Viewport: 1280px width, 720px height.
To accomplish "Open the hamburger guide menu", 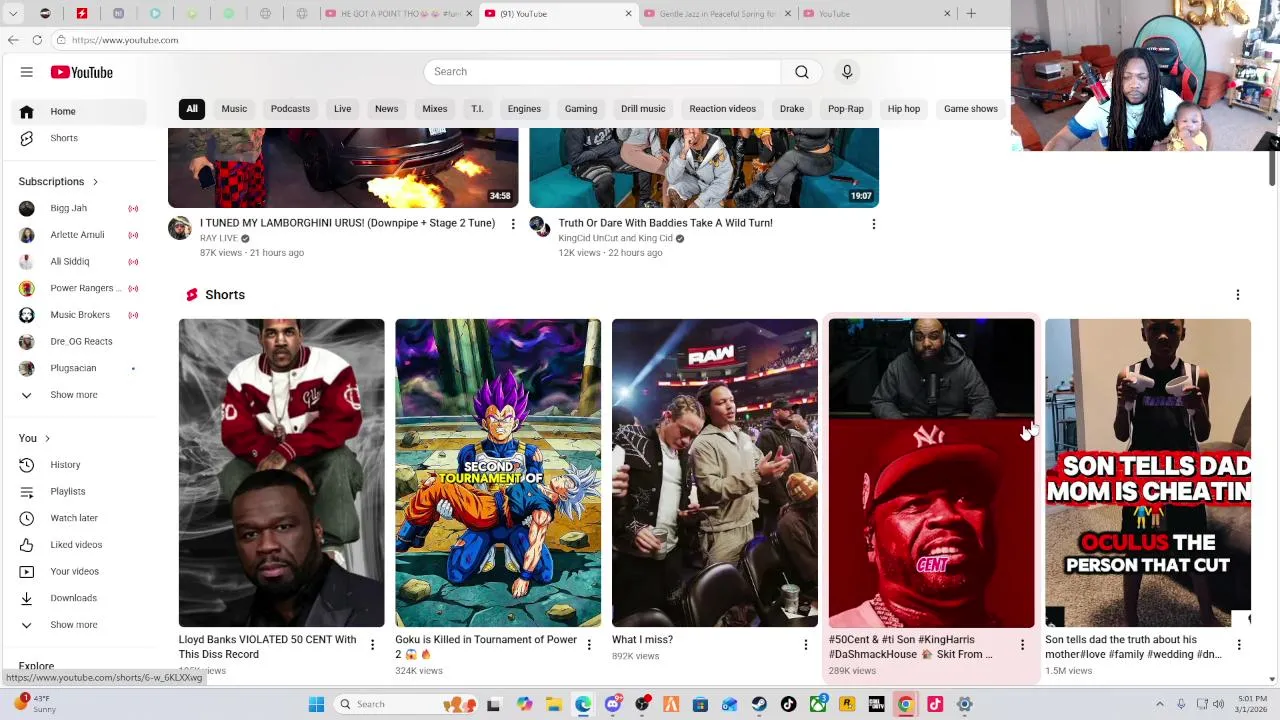I will coord(27,72).
